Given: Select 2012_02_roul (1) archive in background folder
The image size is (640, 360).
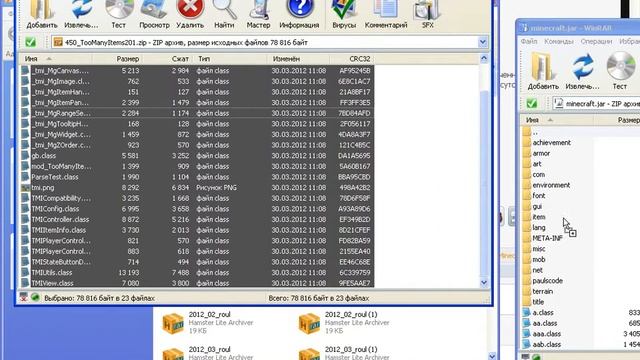Looking at the screenshot, I should click(x=344, y=322).
